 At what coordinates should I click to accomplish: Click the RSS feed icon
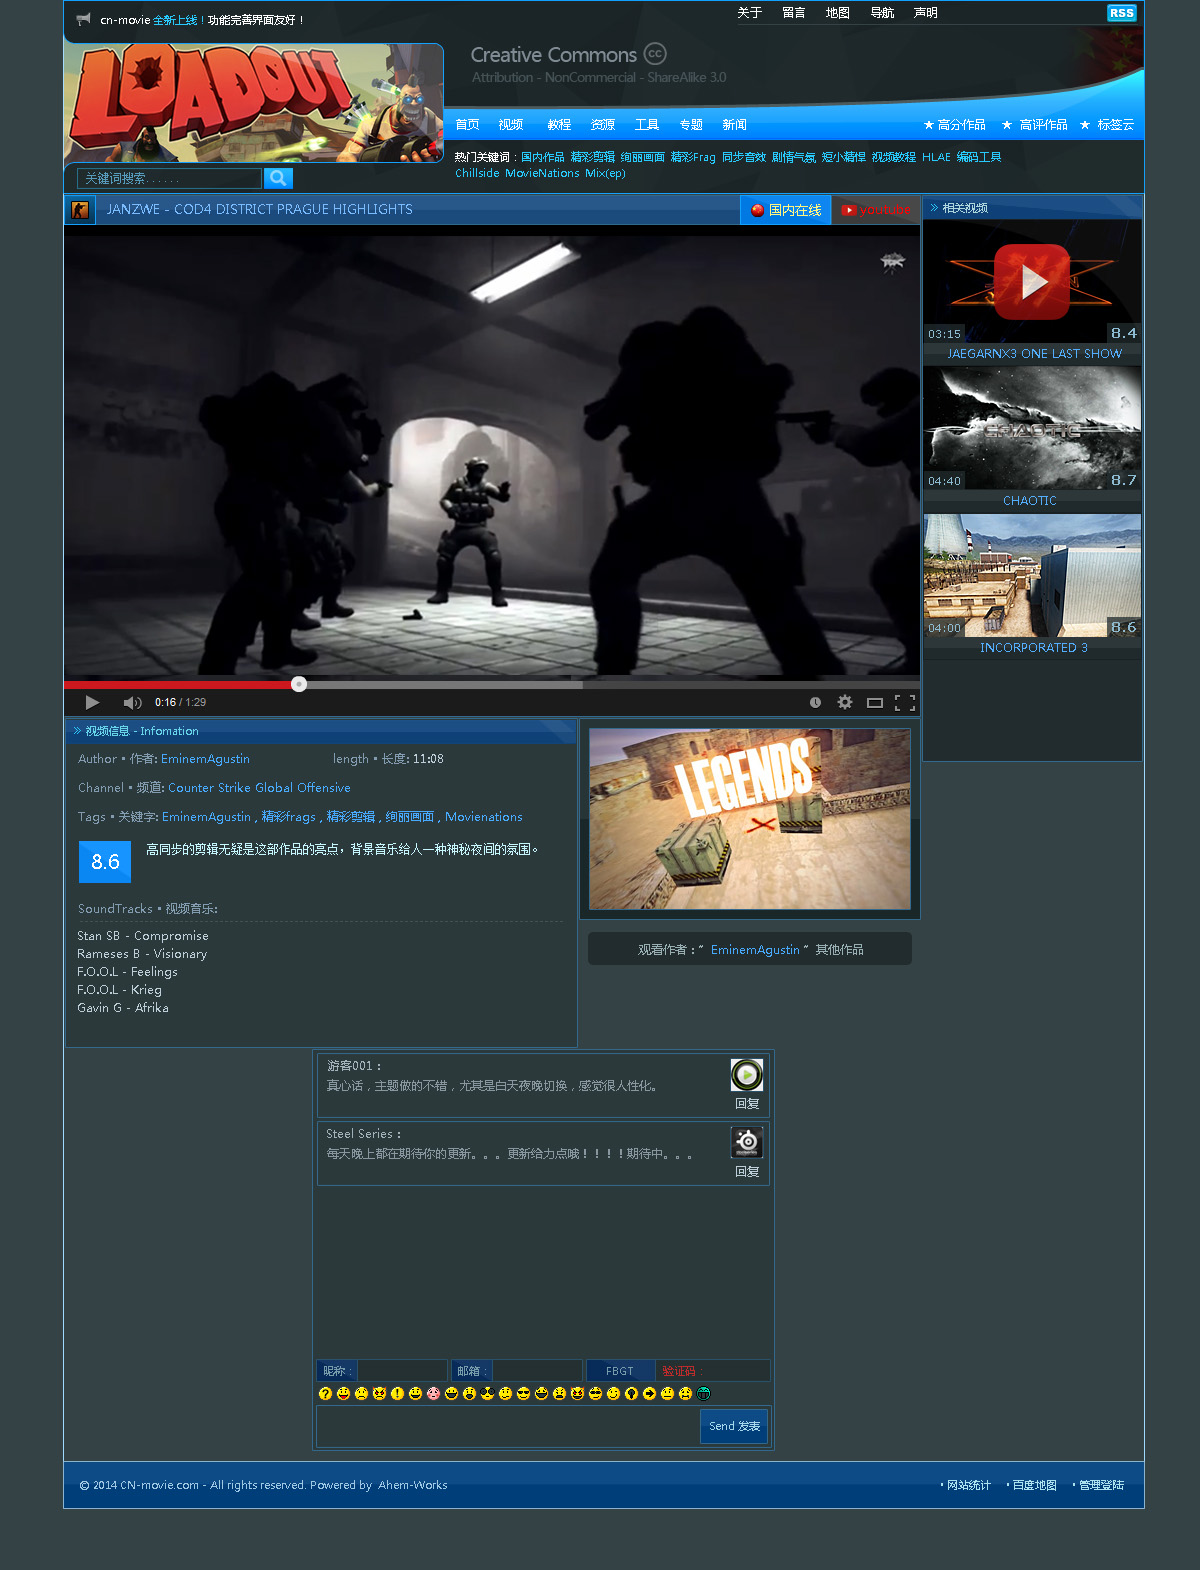pyautogui.click(x=1122, y=13)
